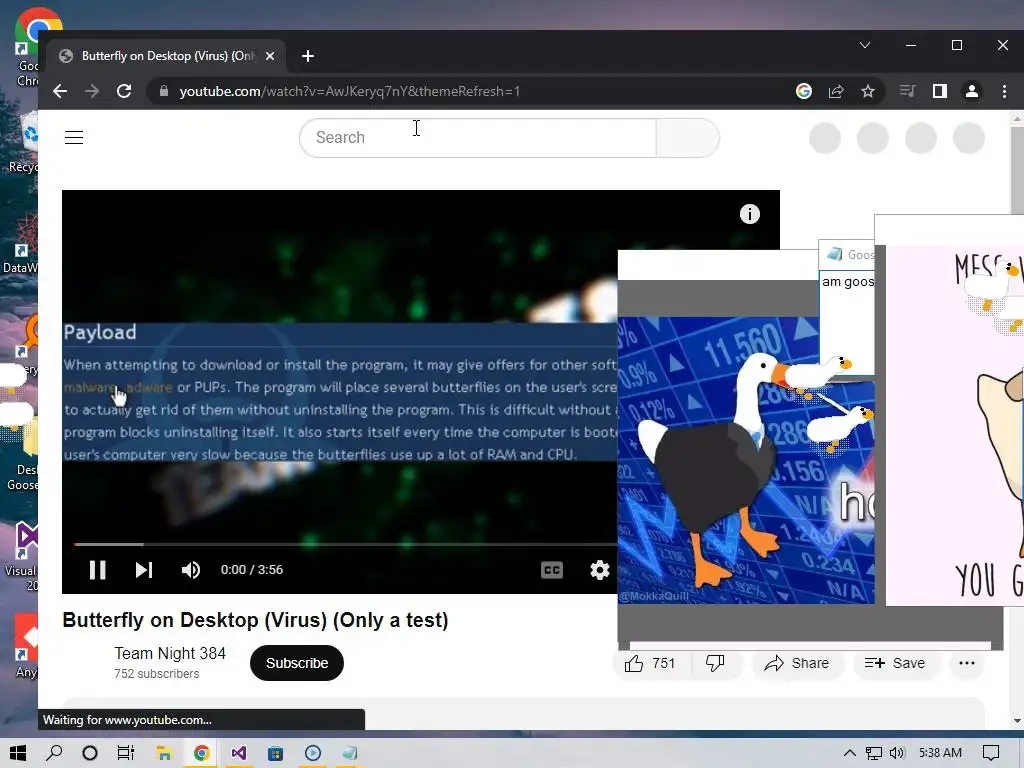1024x768 pixels.
Task: Click the Share button below video
Action: [797, 664]
